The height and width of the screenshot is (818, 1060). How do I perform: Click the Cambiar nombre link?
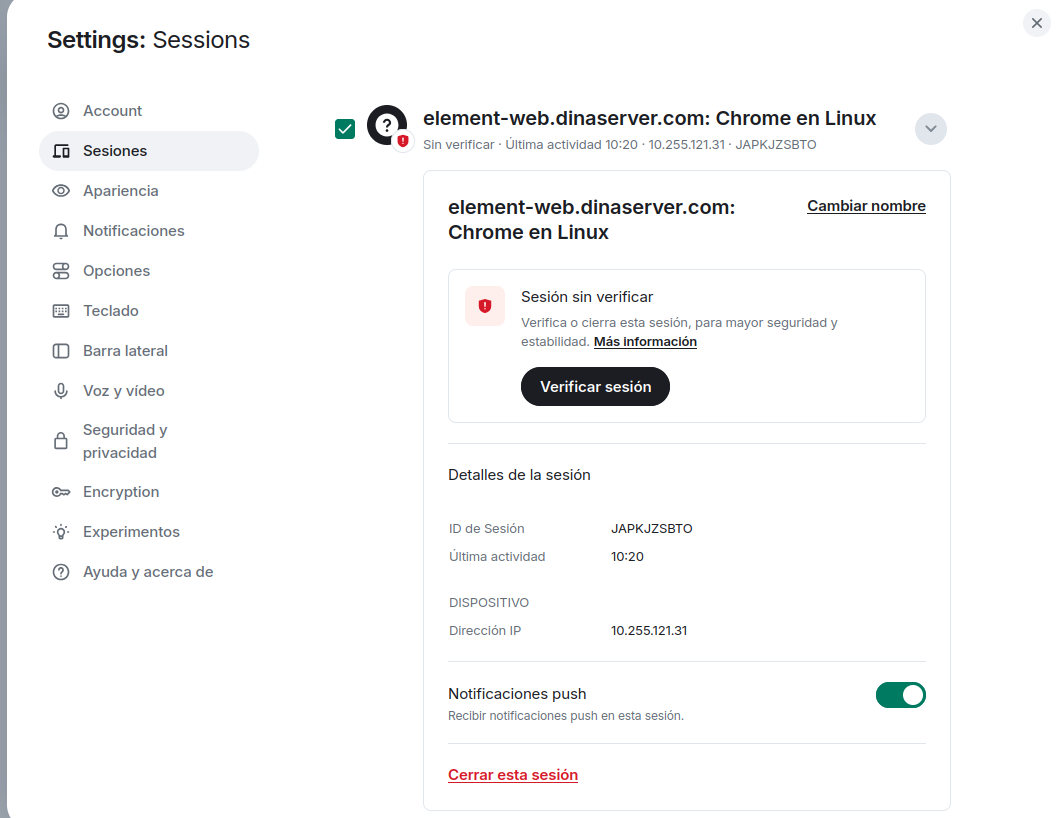tap(866, 206)
